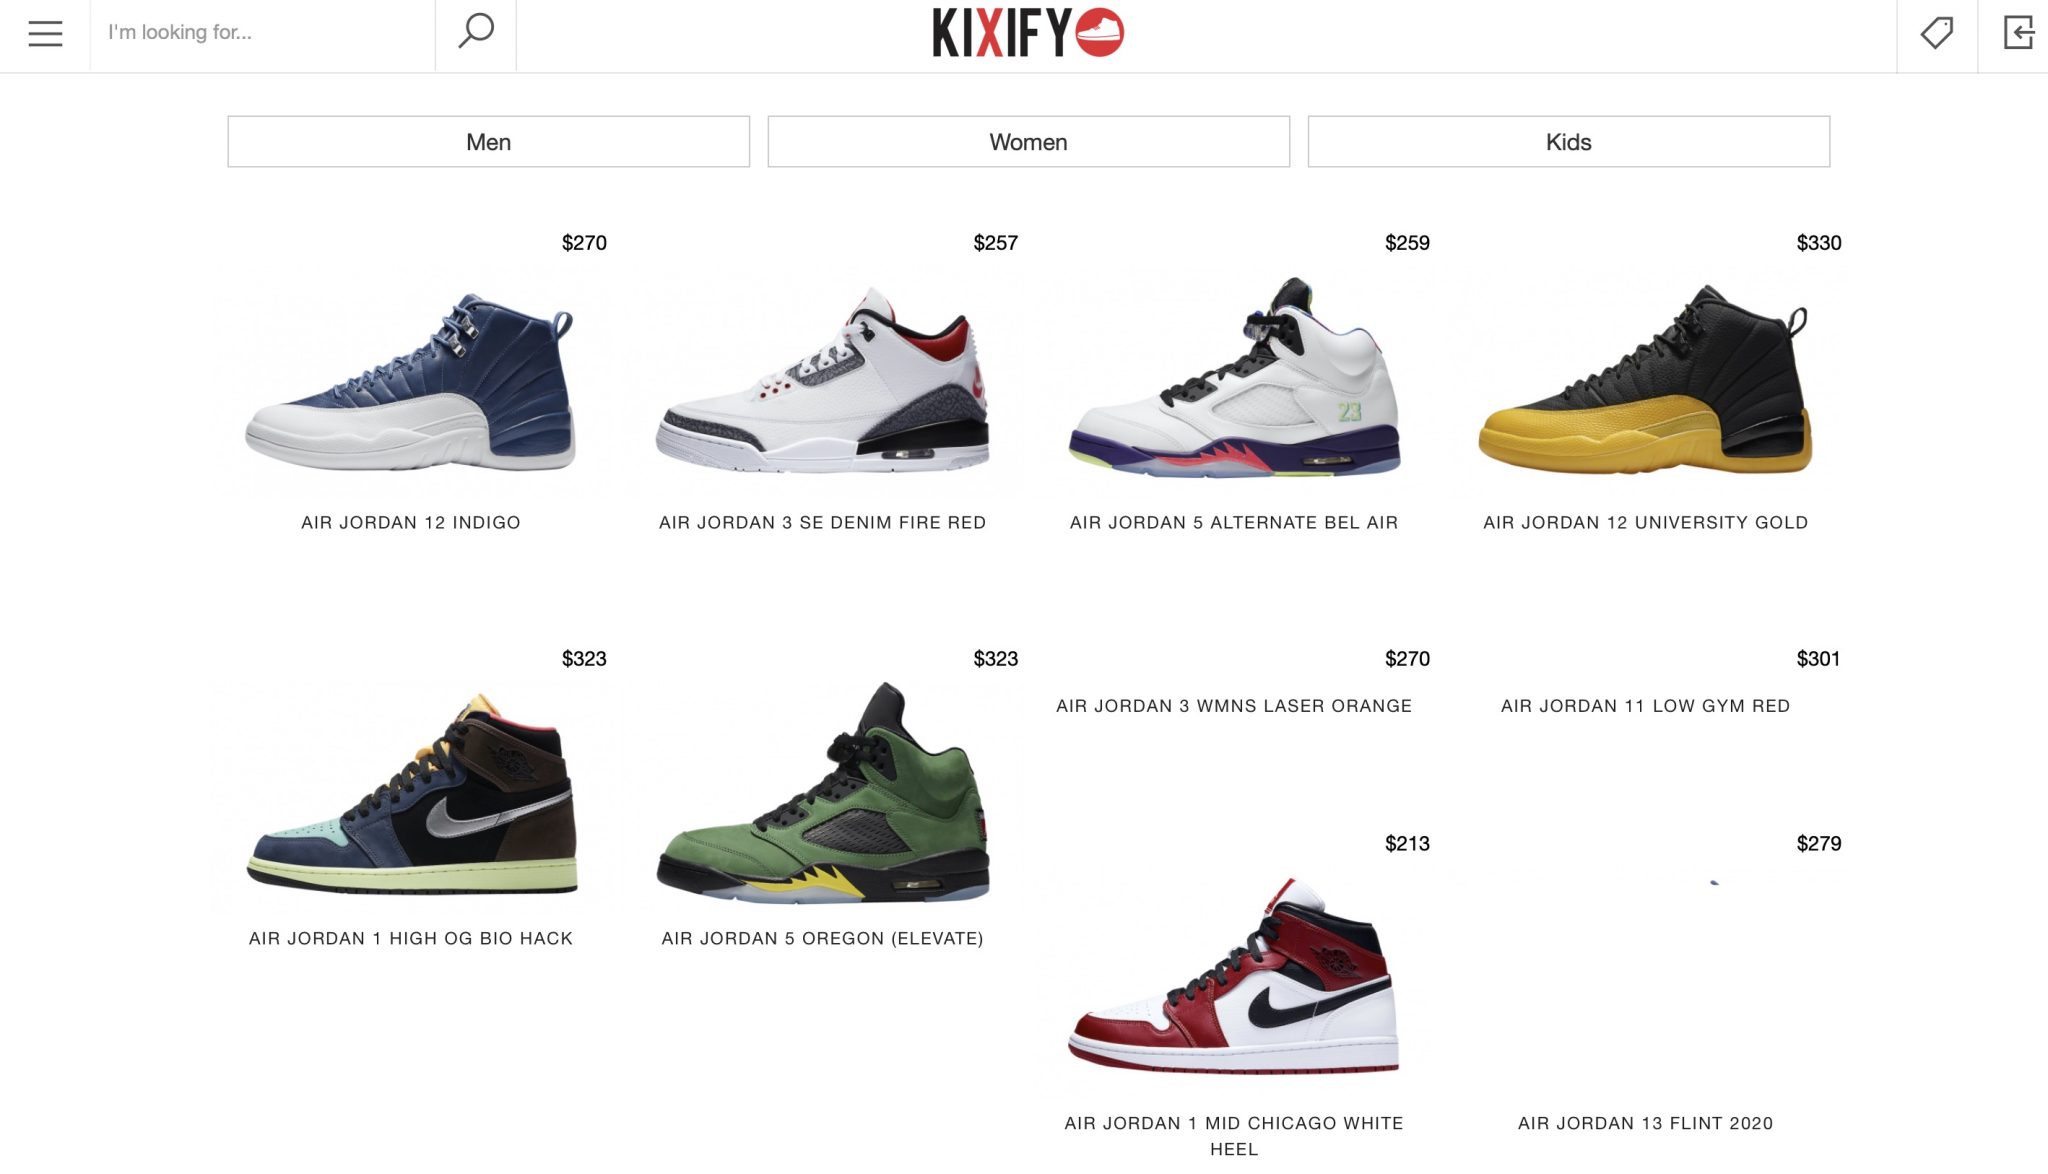This screenshot has width=2048, height=1174.
Task: Click Air Jordan 3 WMNS Laser Orange link
Action: 1234,706
